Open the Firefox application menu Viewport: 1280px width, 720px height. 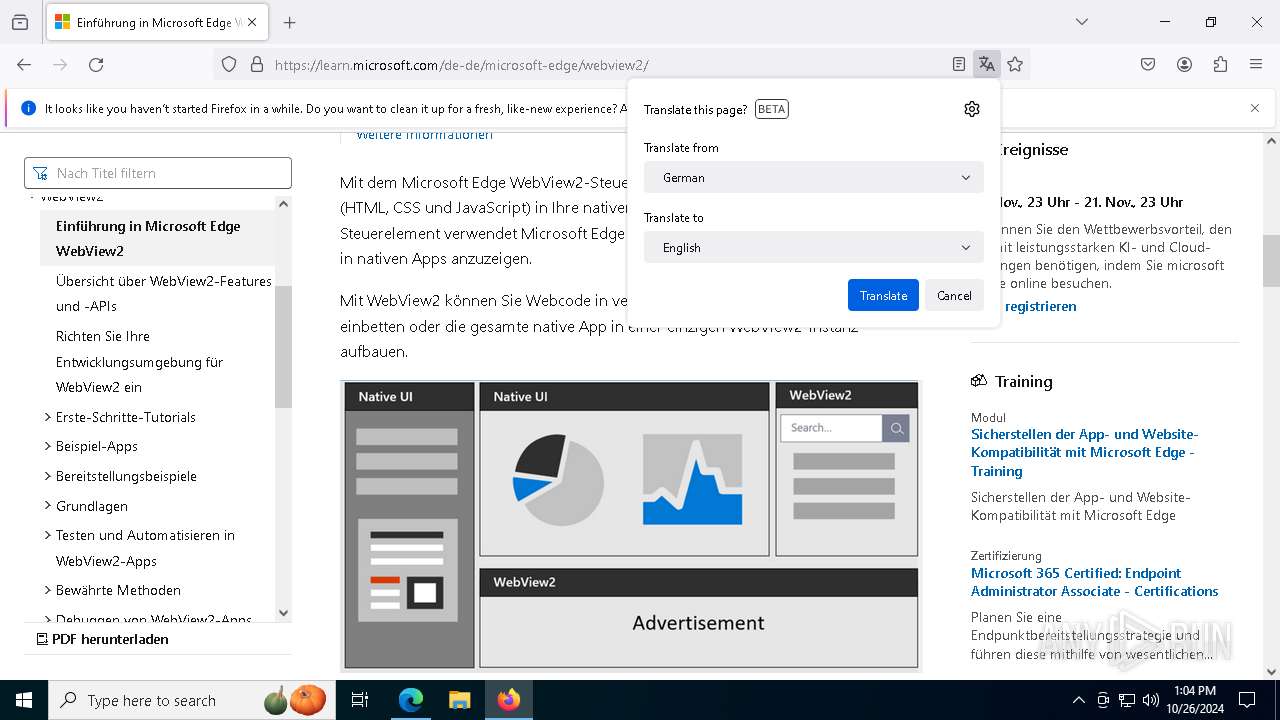(x=1256, y=64)
